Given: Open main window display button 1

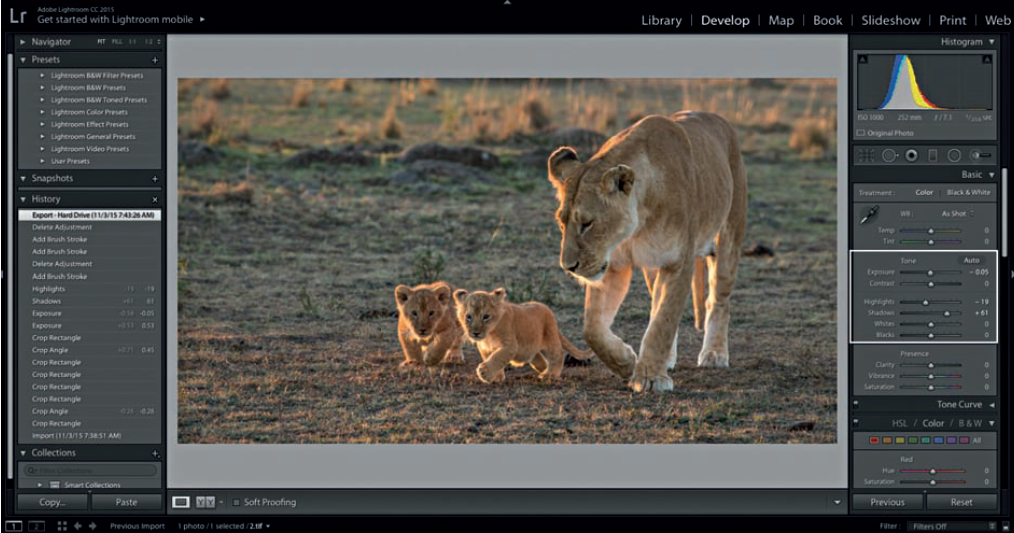Looking at the screenshot, I should [x=14, y=526].
